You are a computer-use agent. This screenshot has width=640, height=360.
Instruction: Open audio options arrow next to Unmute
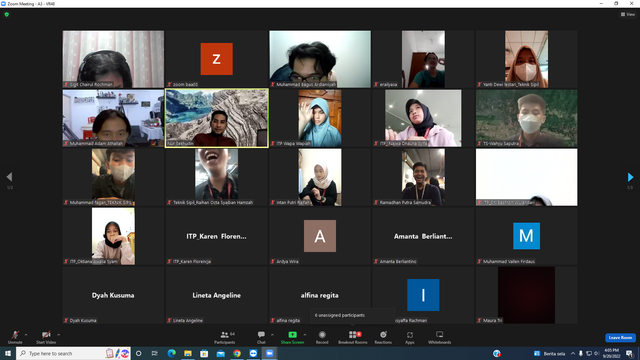[26, 335]
